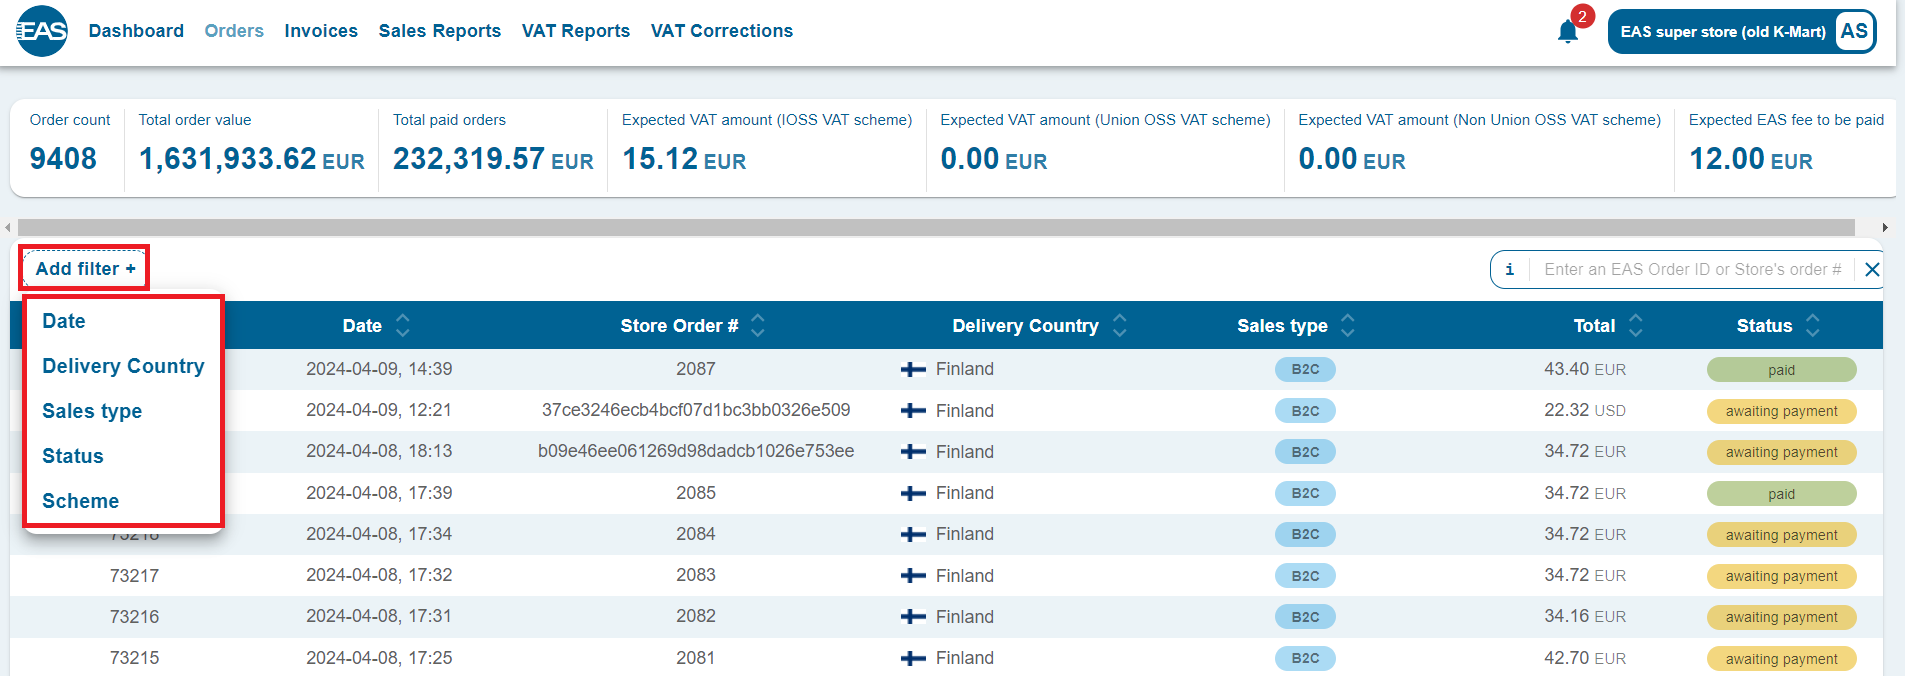Sort by Store Order # arrows
This screenshot has width=1905, height=676.
(758, 325)
